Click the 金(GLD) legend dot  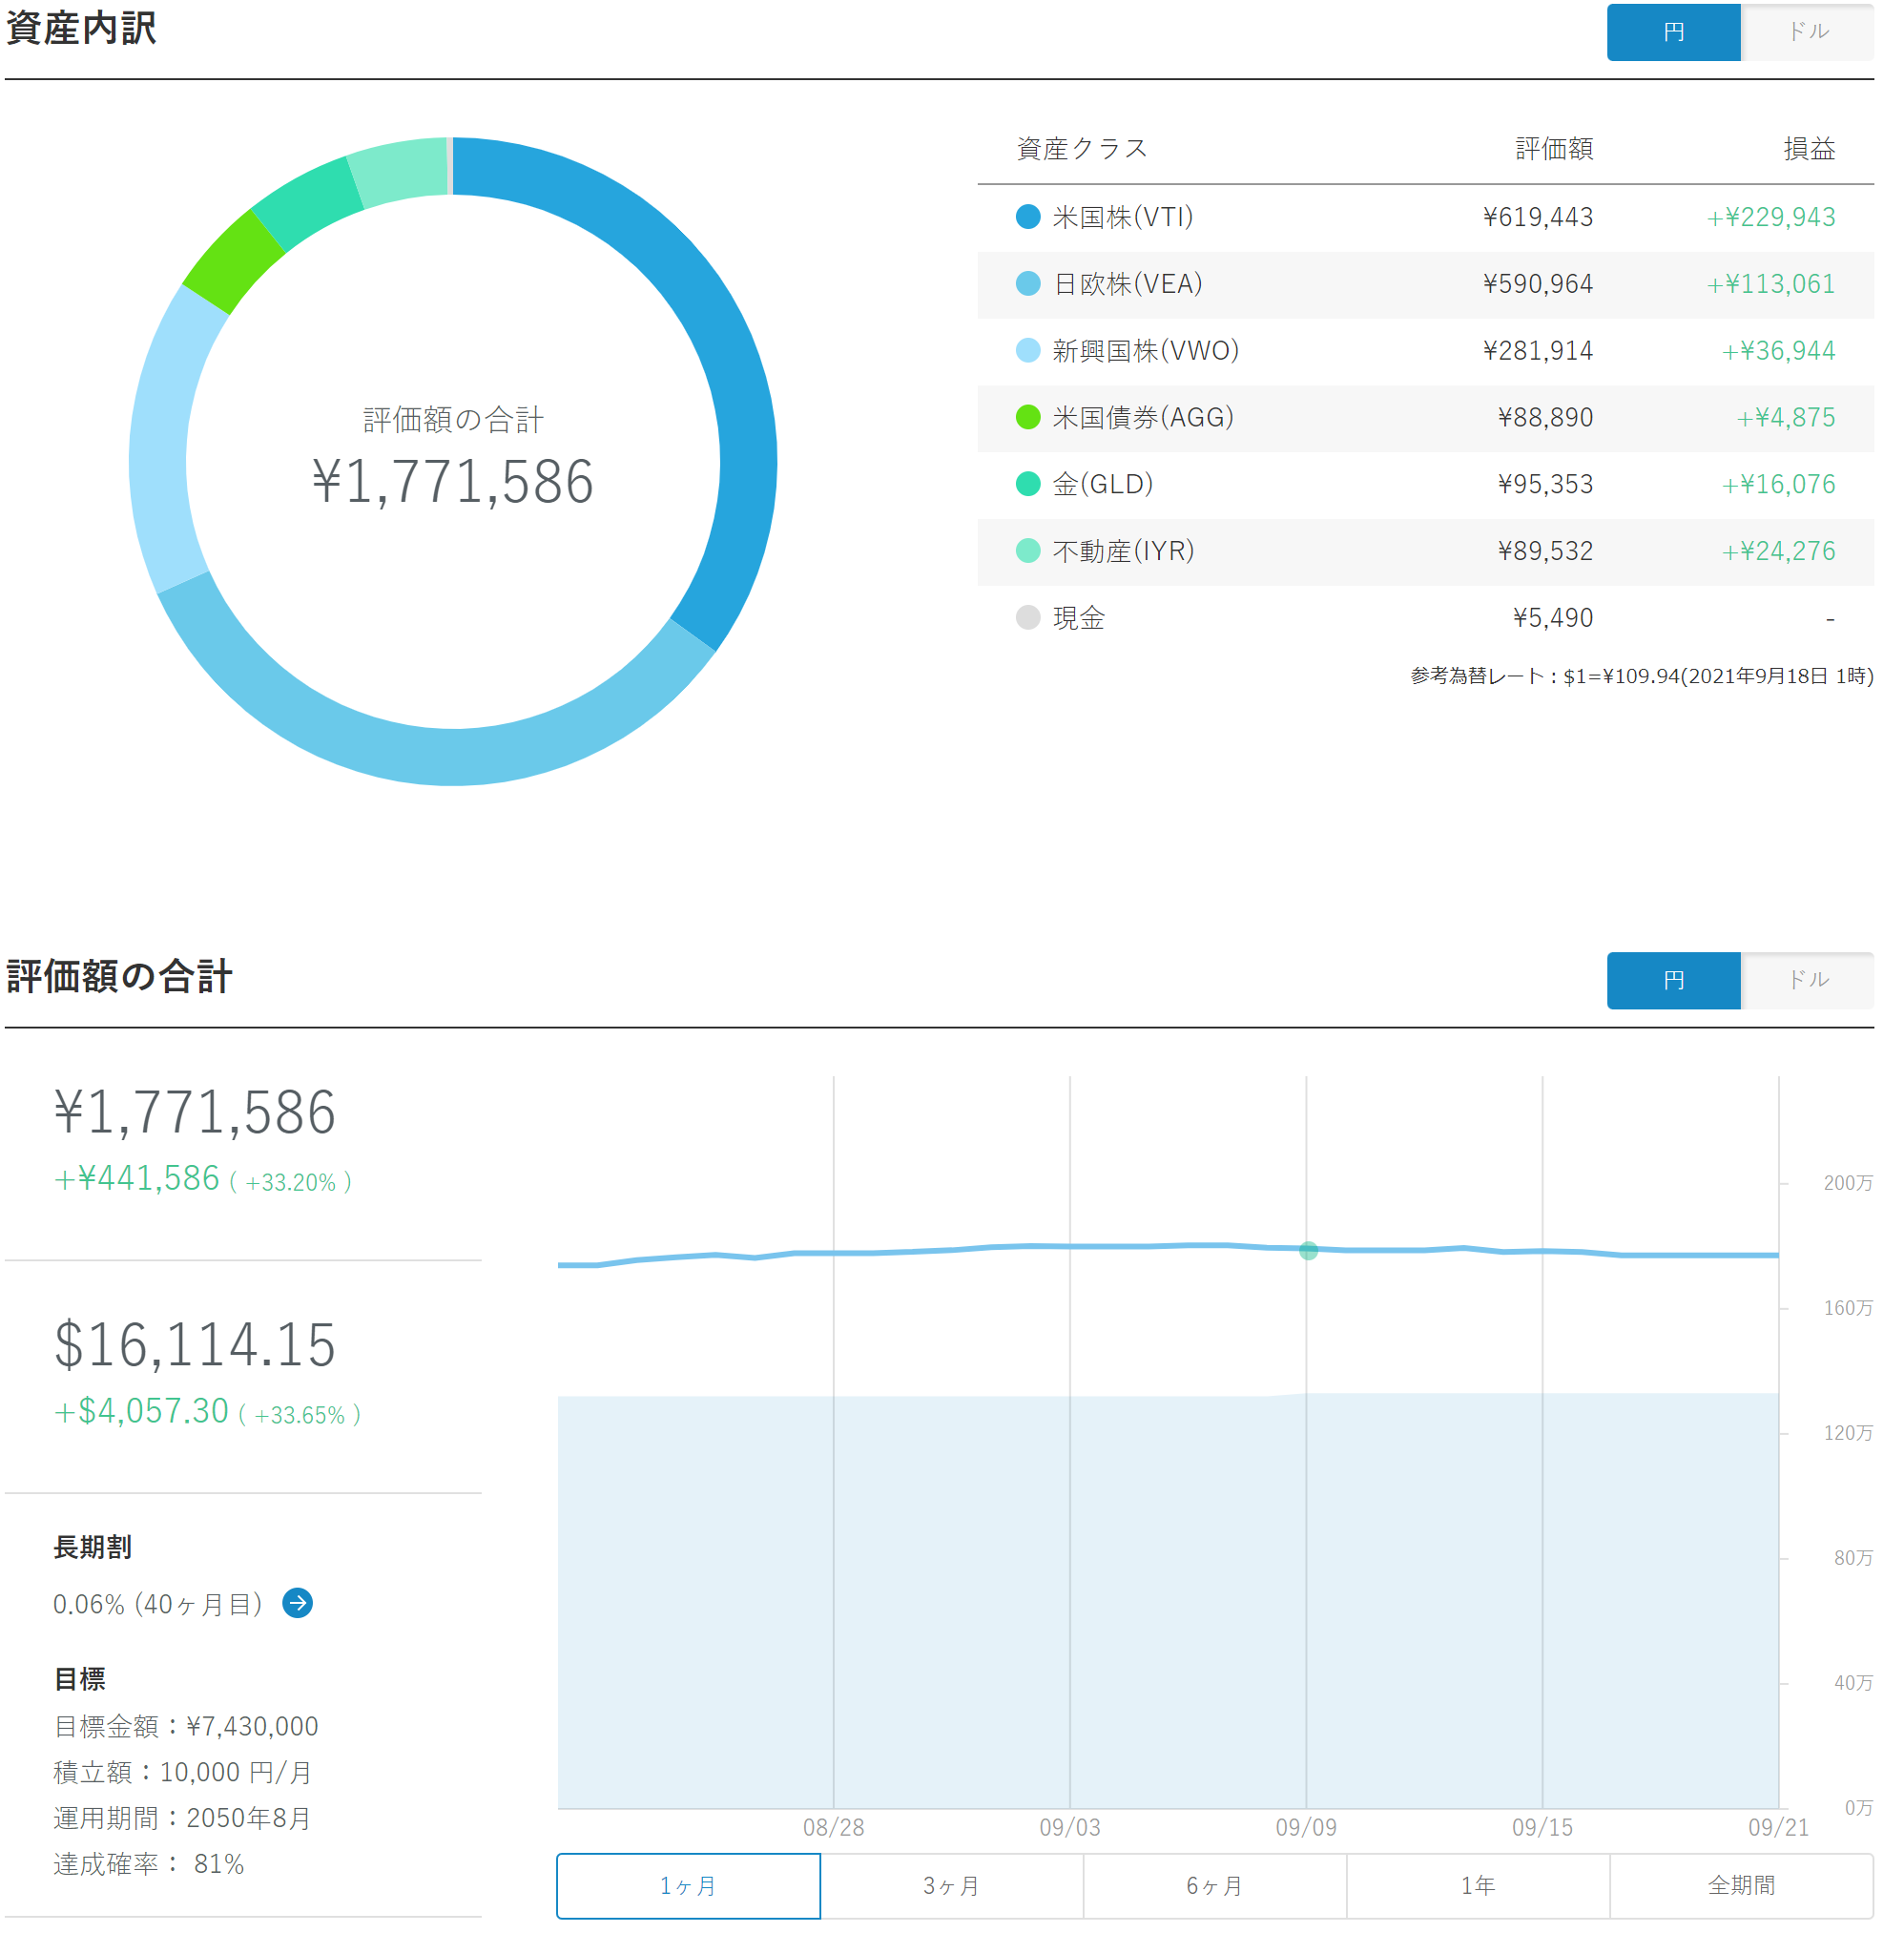(x=1029, y=485)
